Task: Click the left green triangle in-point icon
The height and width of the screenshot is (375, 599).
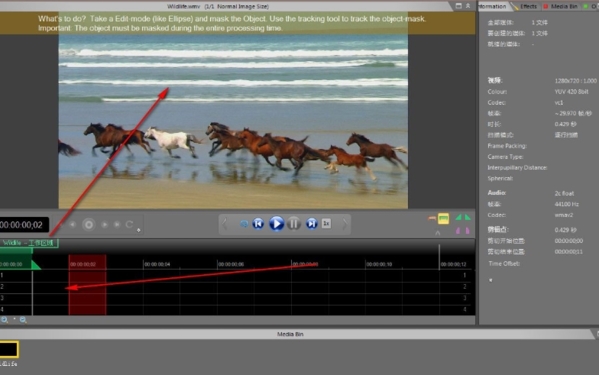Action: tap(458, 218)
